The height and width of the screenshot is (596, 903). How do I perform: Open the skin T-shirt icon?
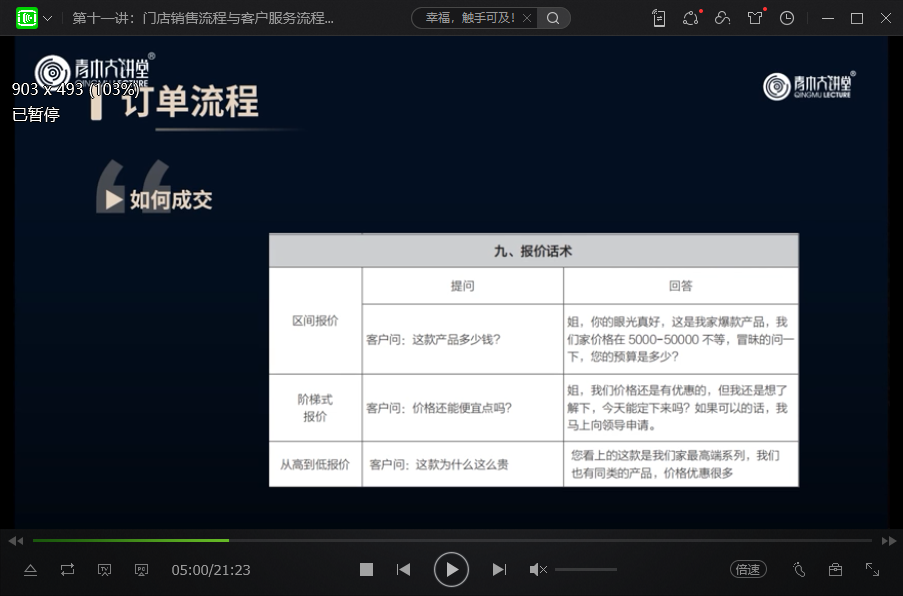click(755, 18)
